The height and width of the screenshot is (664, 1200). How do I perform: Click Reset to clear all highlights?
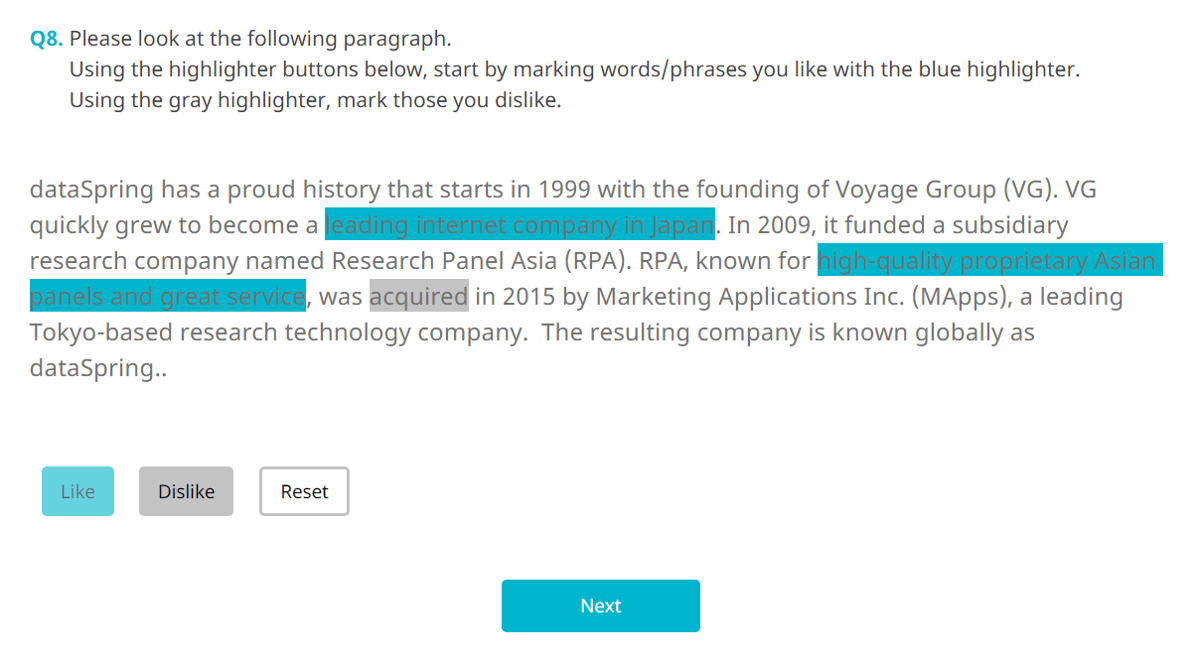[303, 491]
